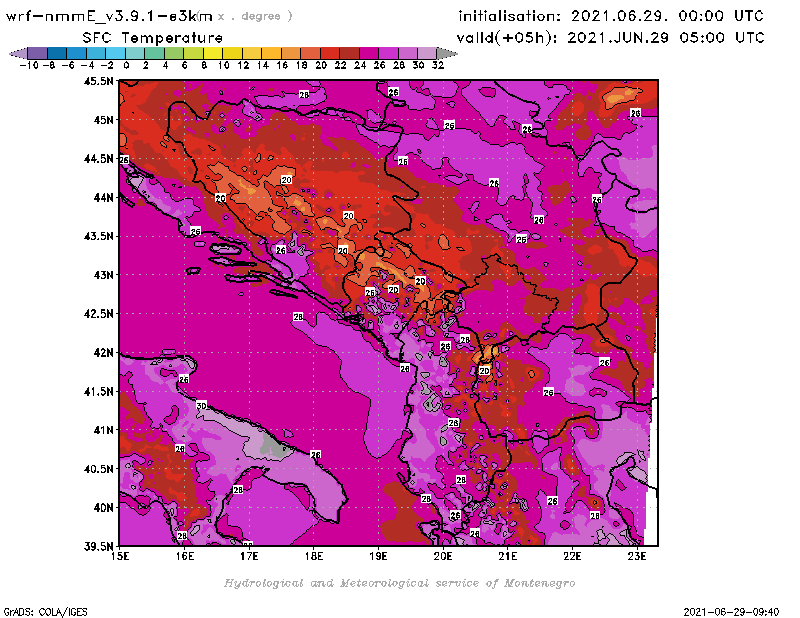Click 'Hydrological and Meteorological service of Montenegro'
The image size is (800, 618).
point(399,583)
